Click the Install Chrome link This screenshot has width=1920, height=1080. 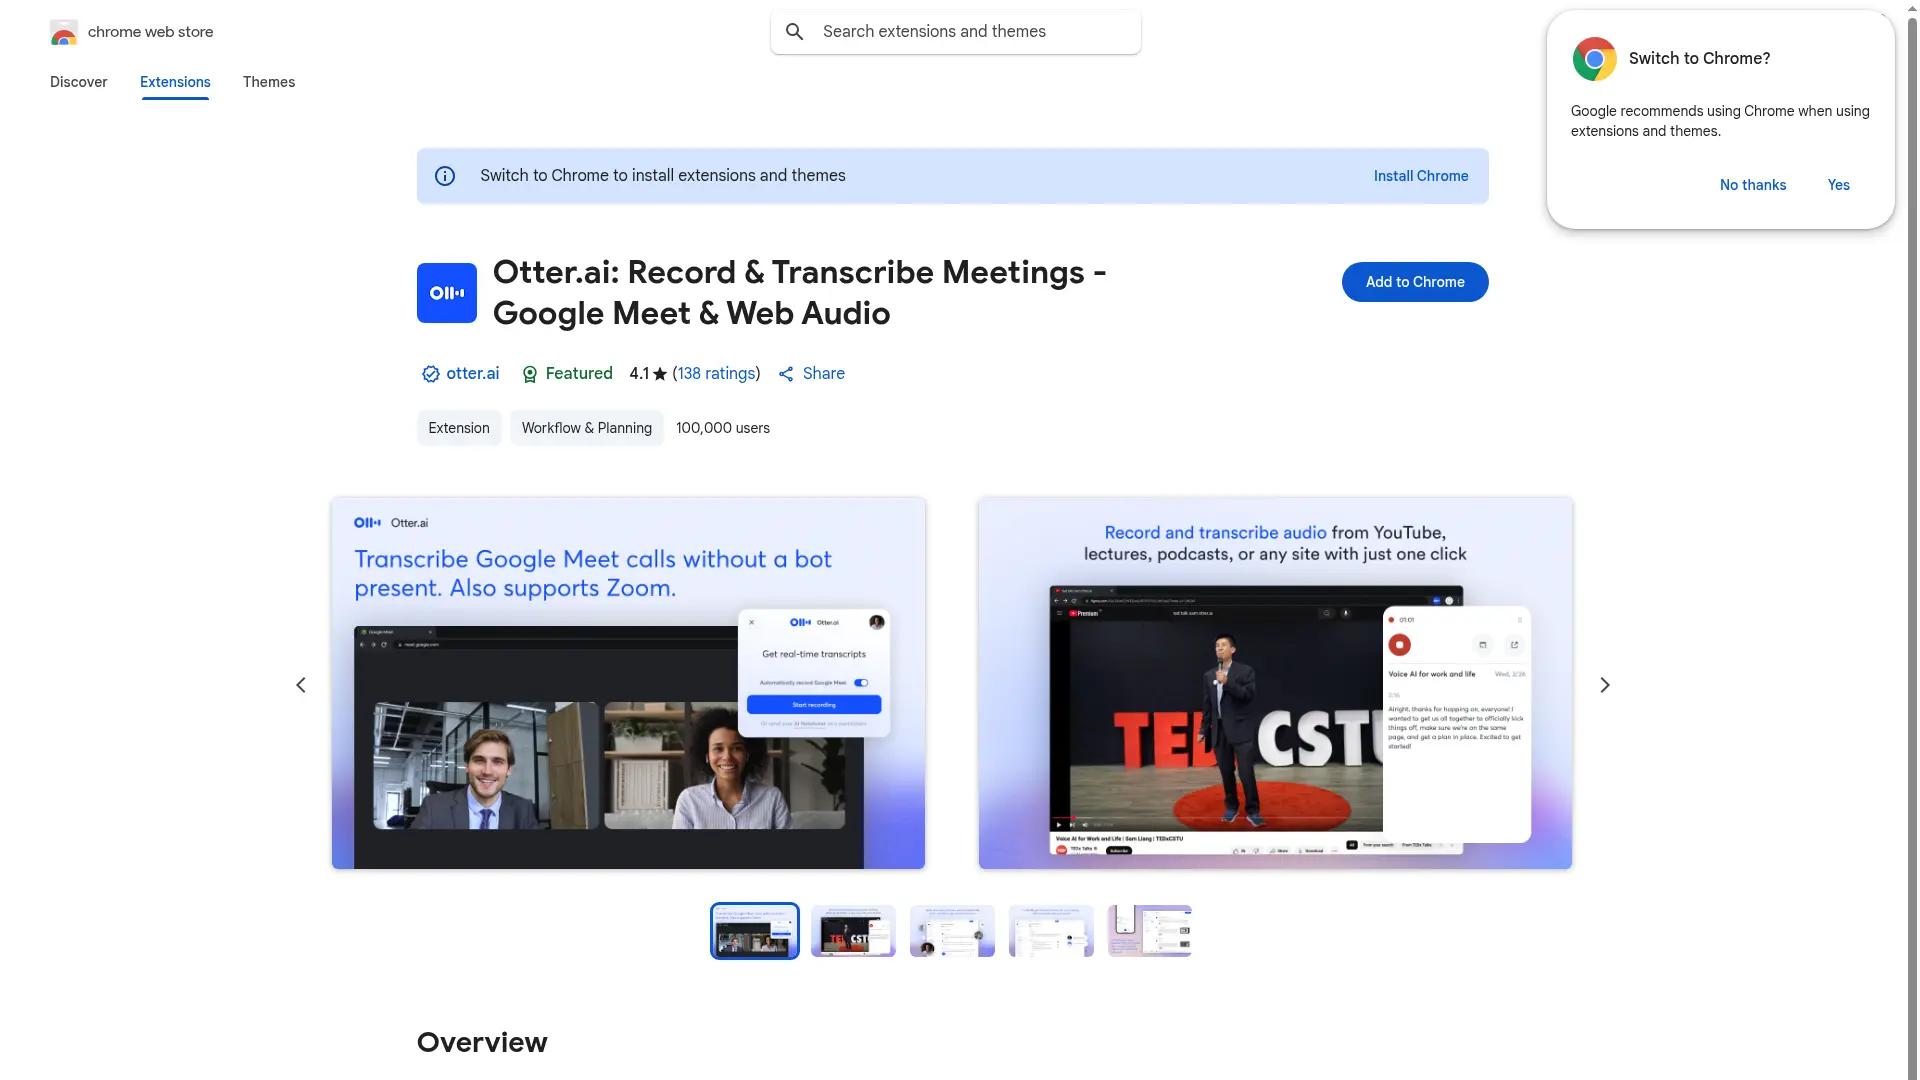pos(1421,176)
